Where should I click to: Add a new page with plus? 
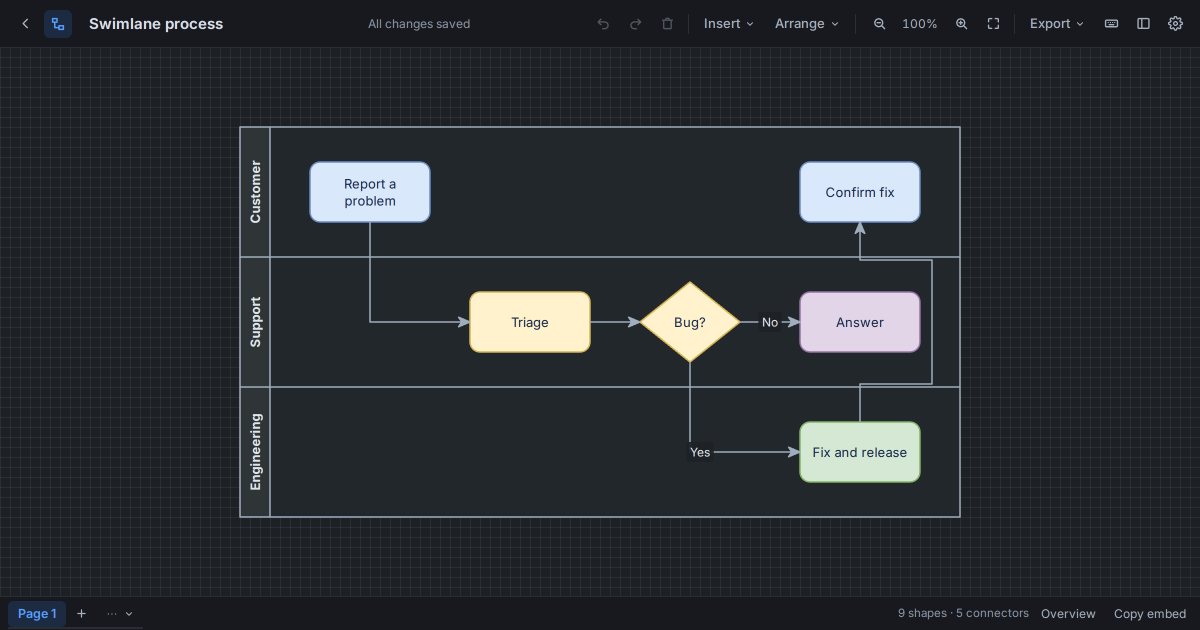click(82, 614)
